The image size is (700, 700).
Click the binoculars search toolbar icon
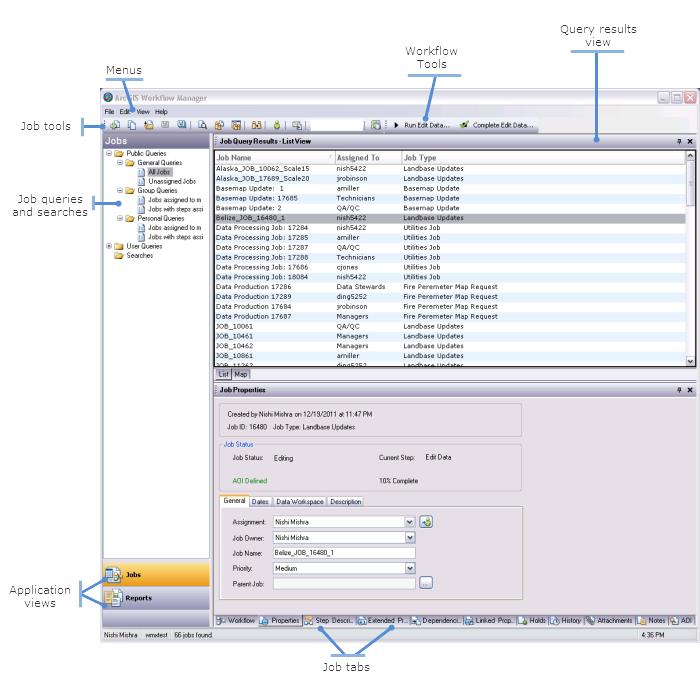coord(257,125)
